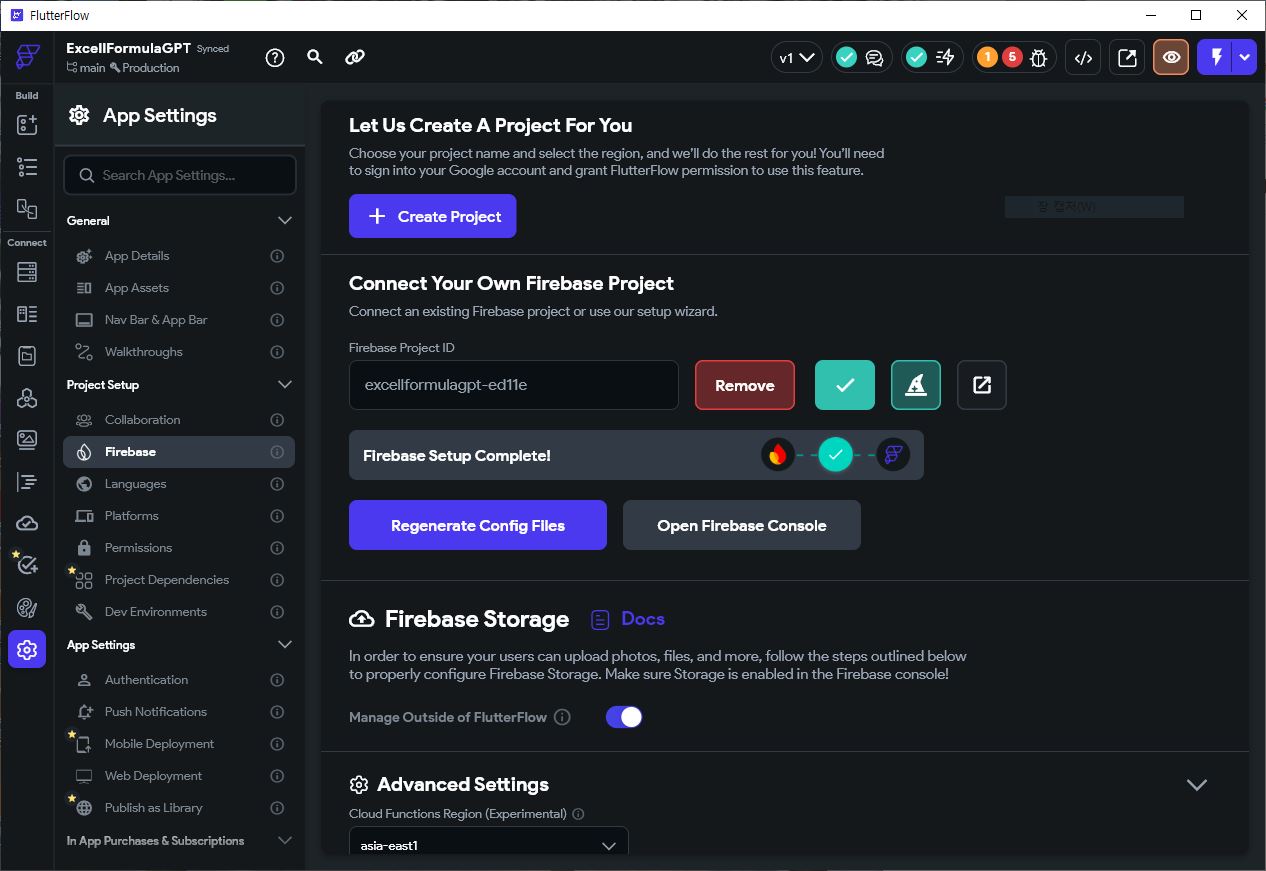1266x871 pixels.
Task: Open the v1 version dropdown
Action: click(797, 58)
